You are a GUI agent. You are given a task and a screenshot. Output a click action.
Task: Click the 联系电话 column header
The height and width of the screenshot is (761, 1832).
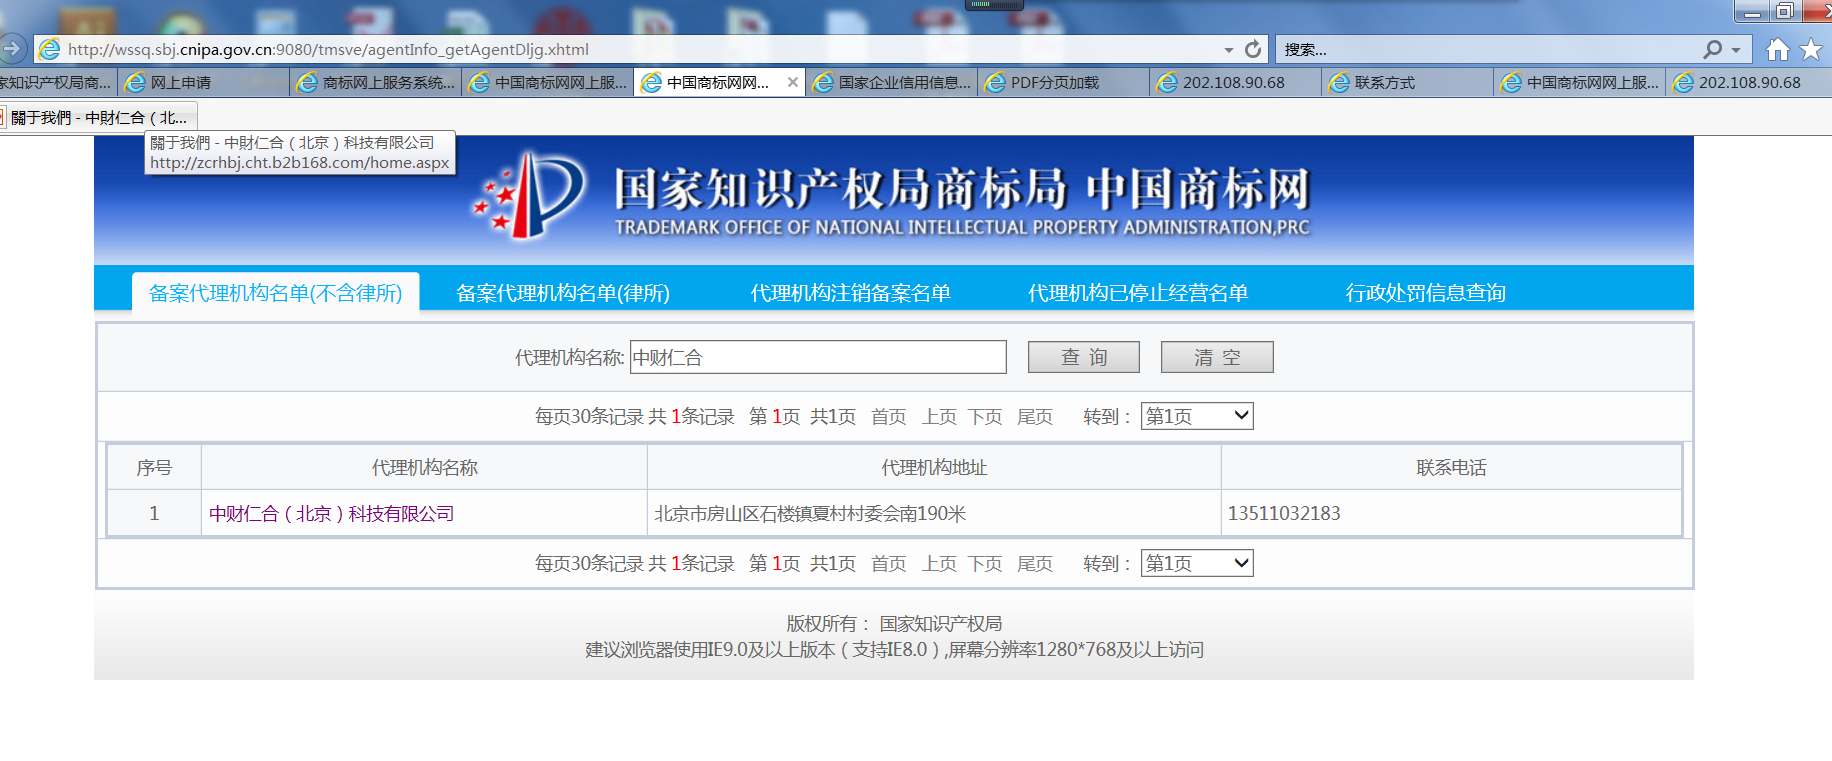coord(1451,468)
